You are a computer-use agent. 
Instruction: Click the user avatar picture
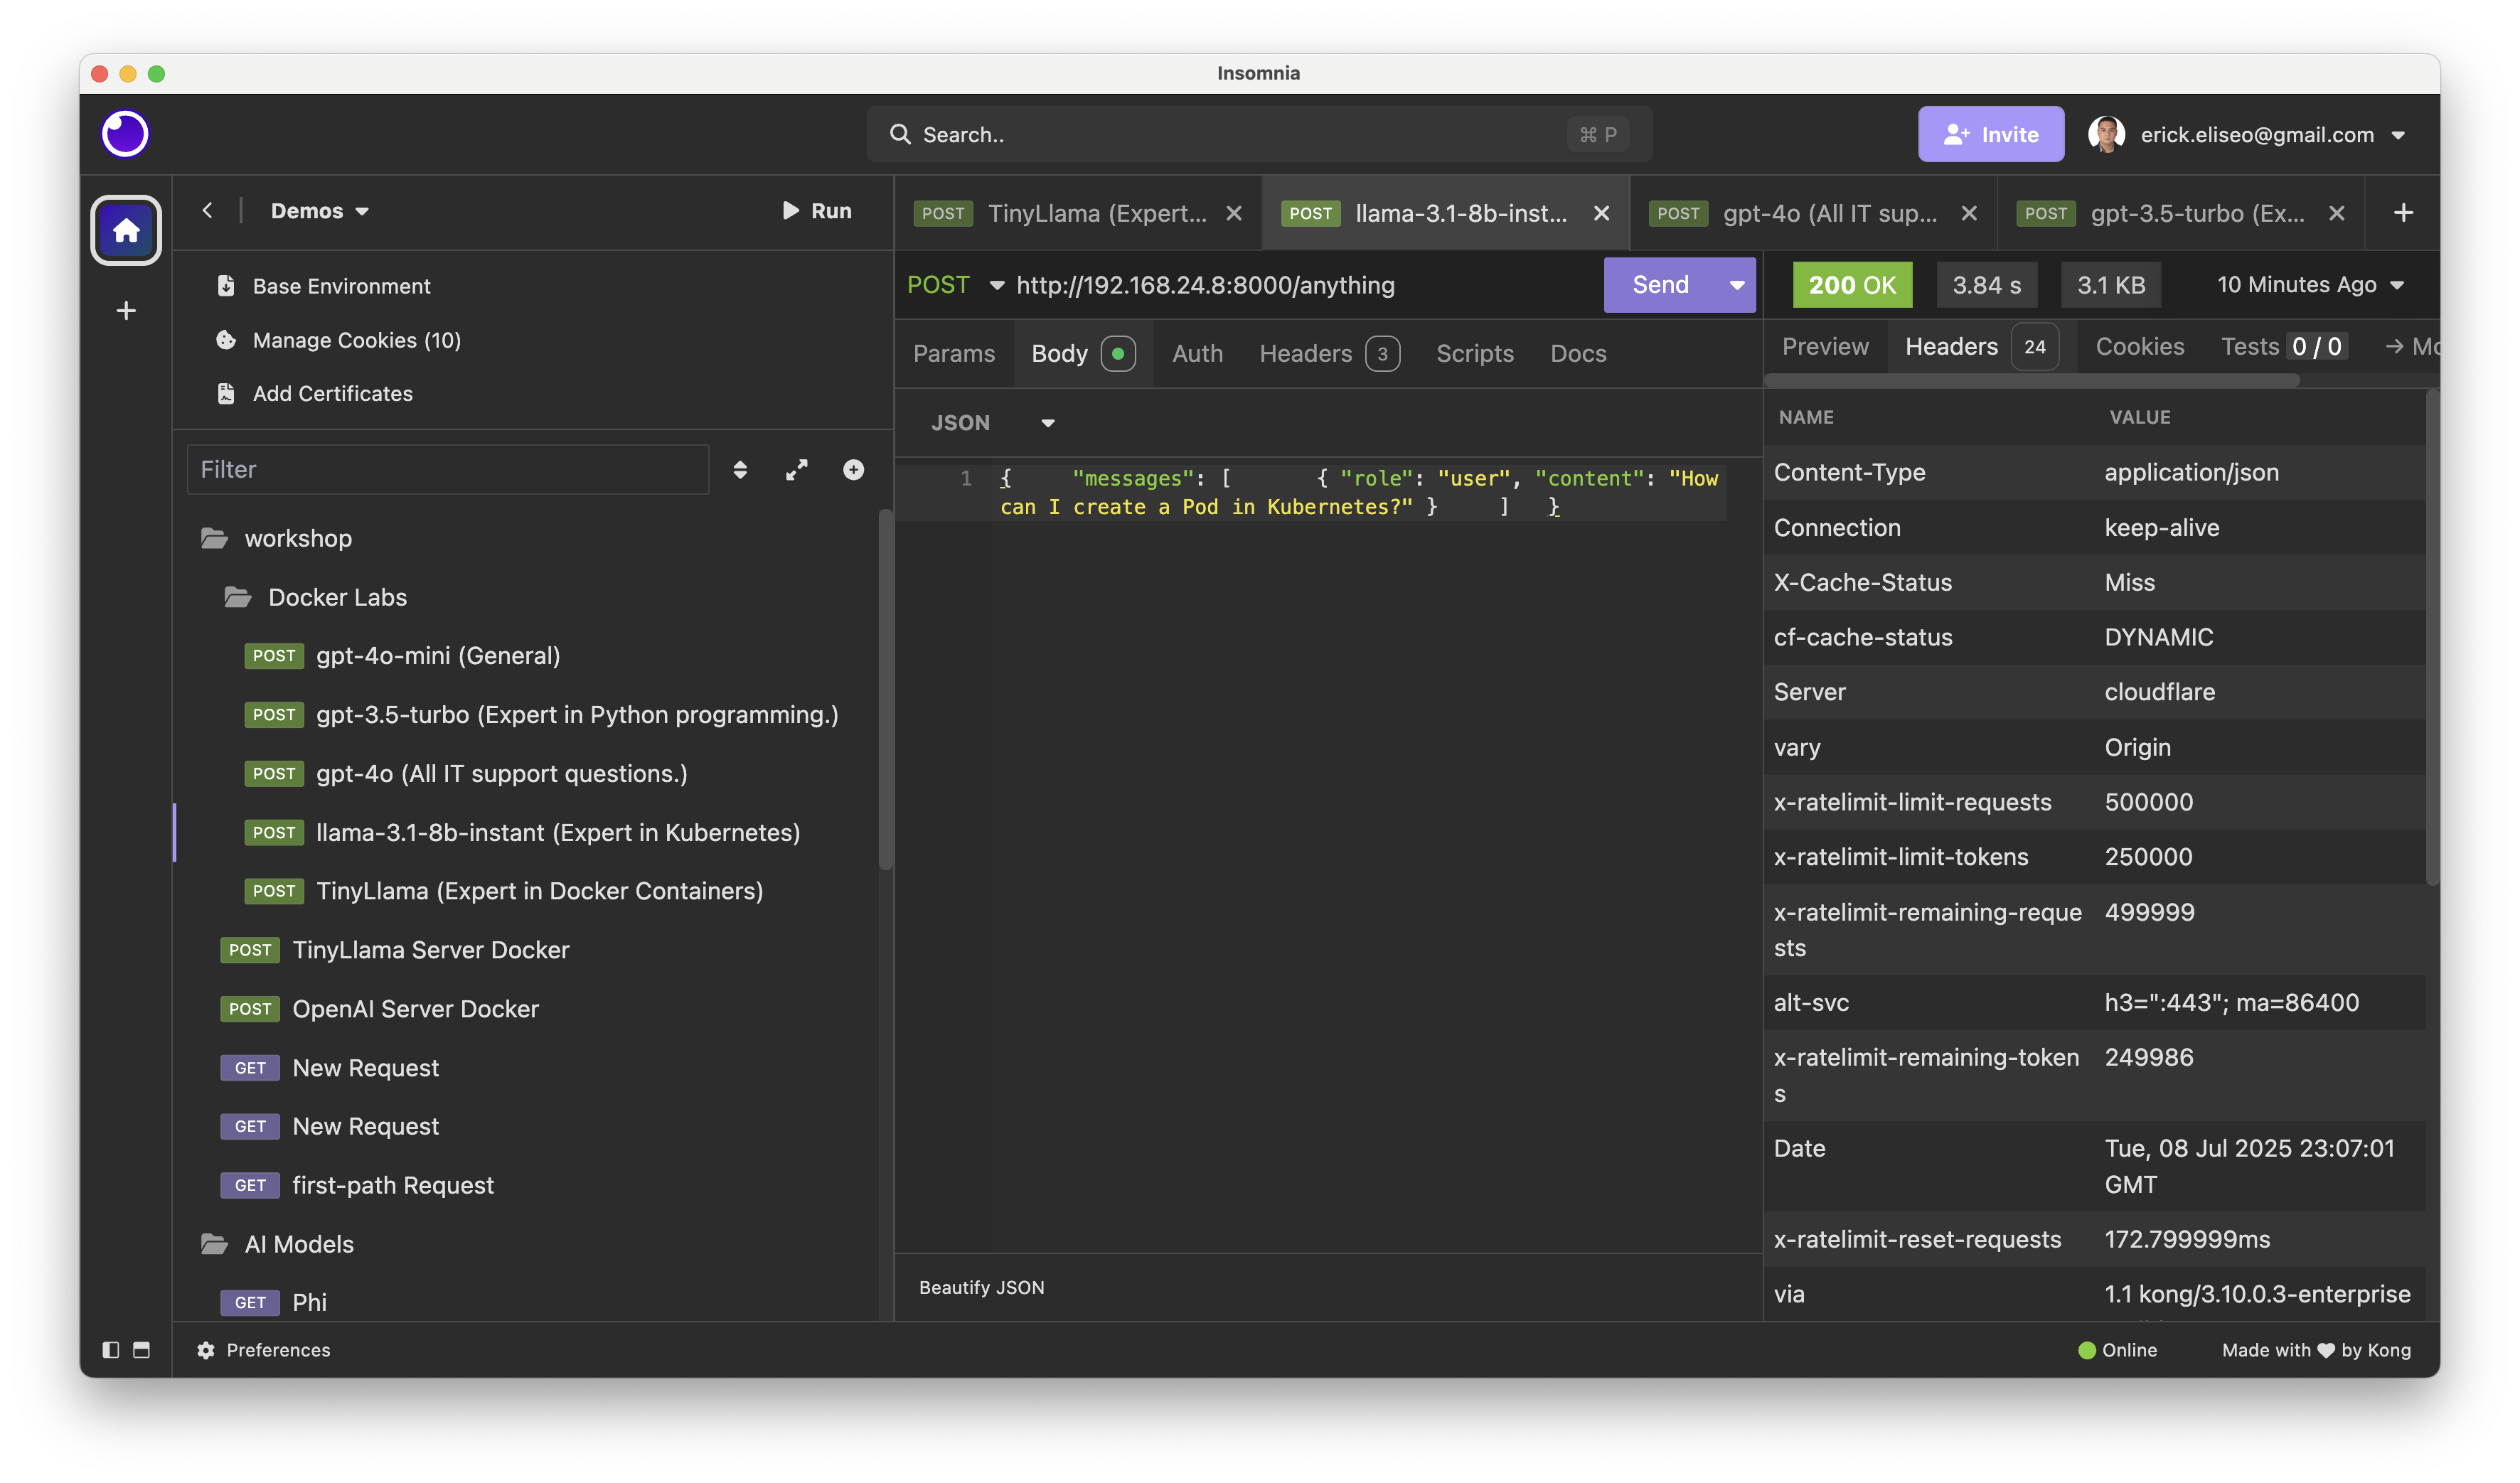[x=2106, y=134]
